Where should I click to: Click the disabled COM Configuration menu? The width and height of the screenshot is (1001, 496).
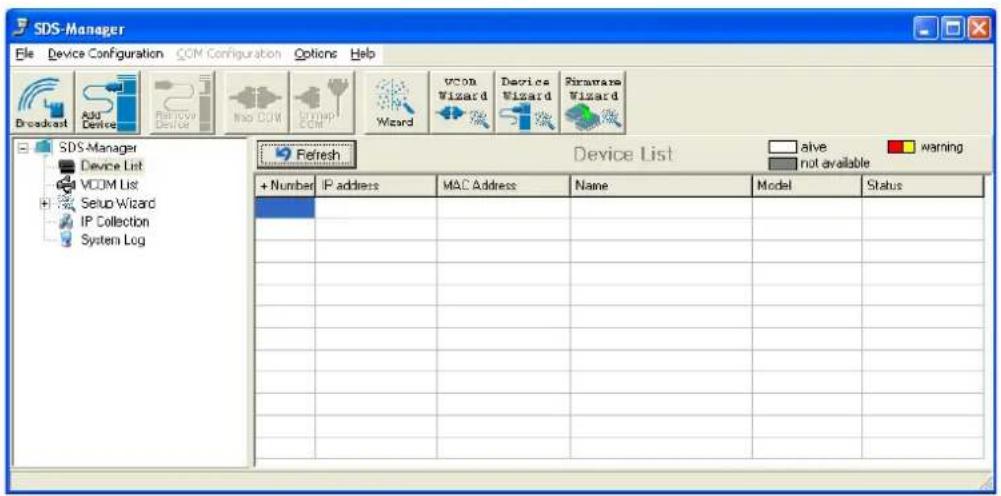[x=229, y=54]
